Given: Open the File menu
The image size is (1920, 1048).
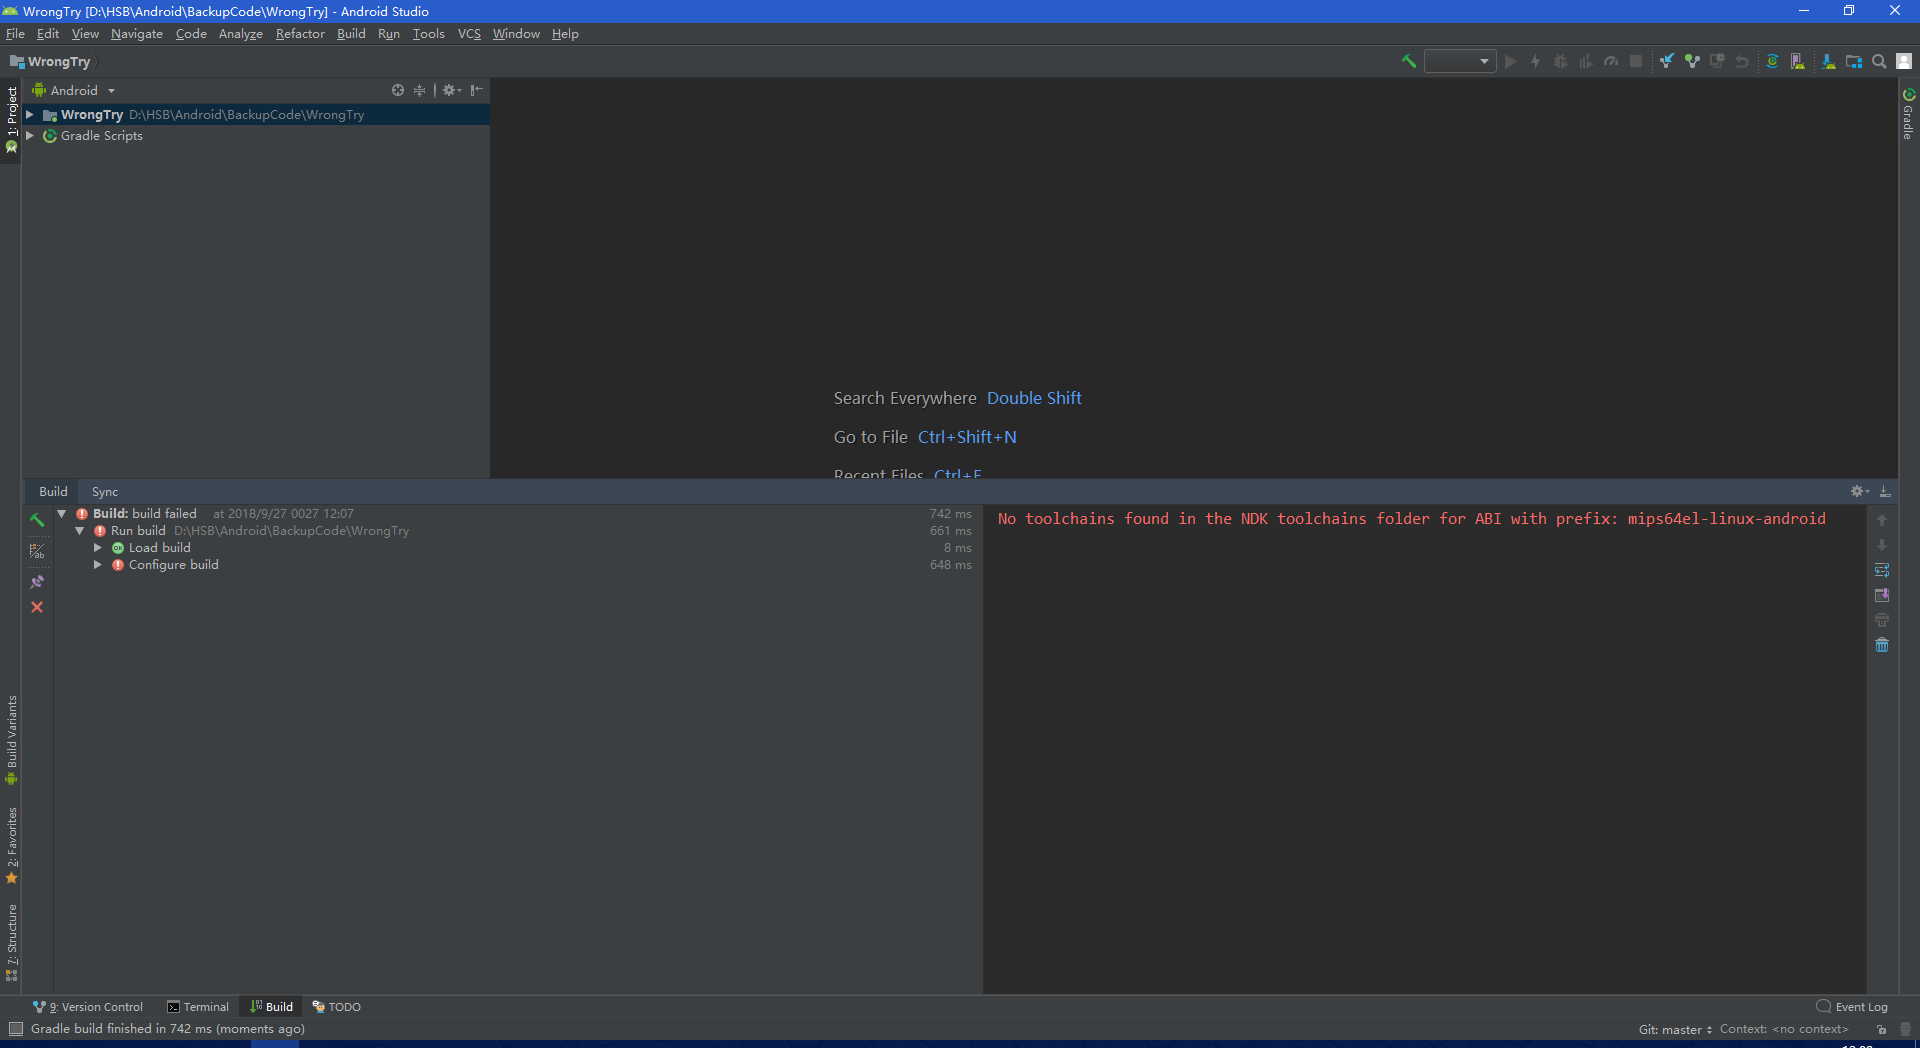Looking at the screenshot, I should tap(15, 34).
